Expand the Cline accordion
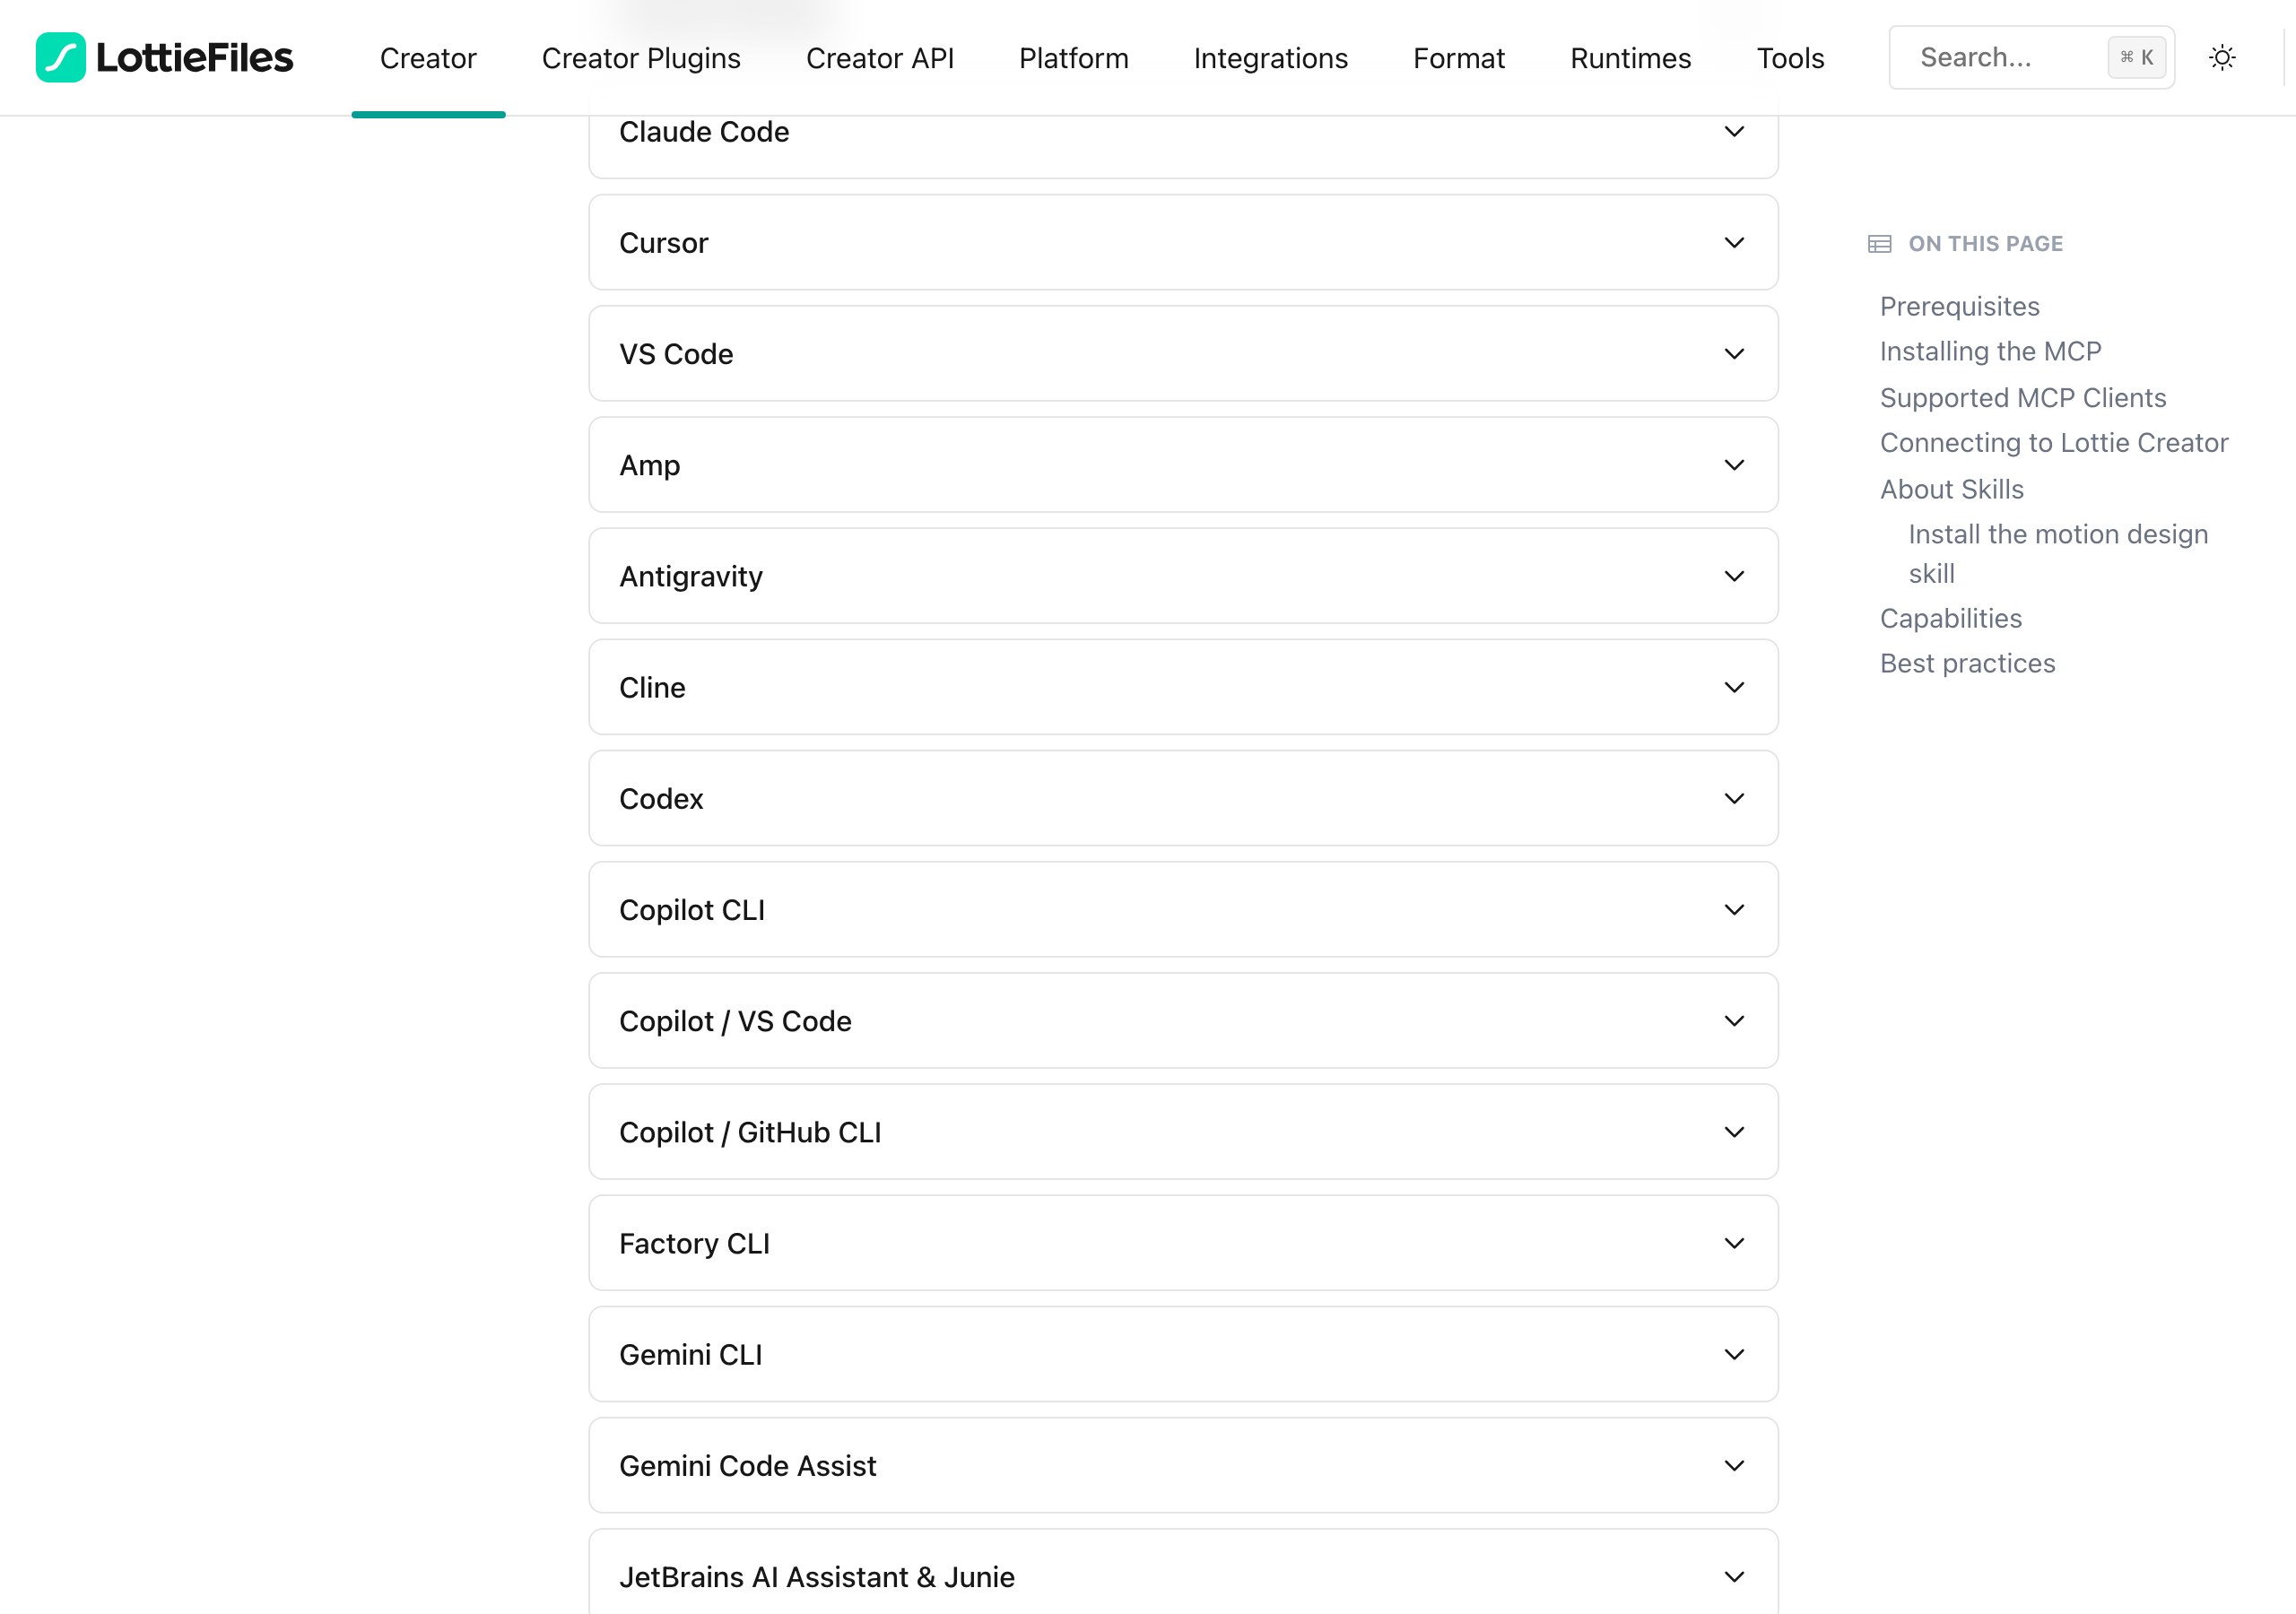Image resolution: width=2296 pixels, height=1614 pixels. [x=1184, y=687]
